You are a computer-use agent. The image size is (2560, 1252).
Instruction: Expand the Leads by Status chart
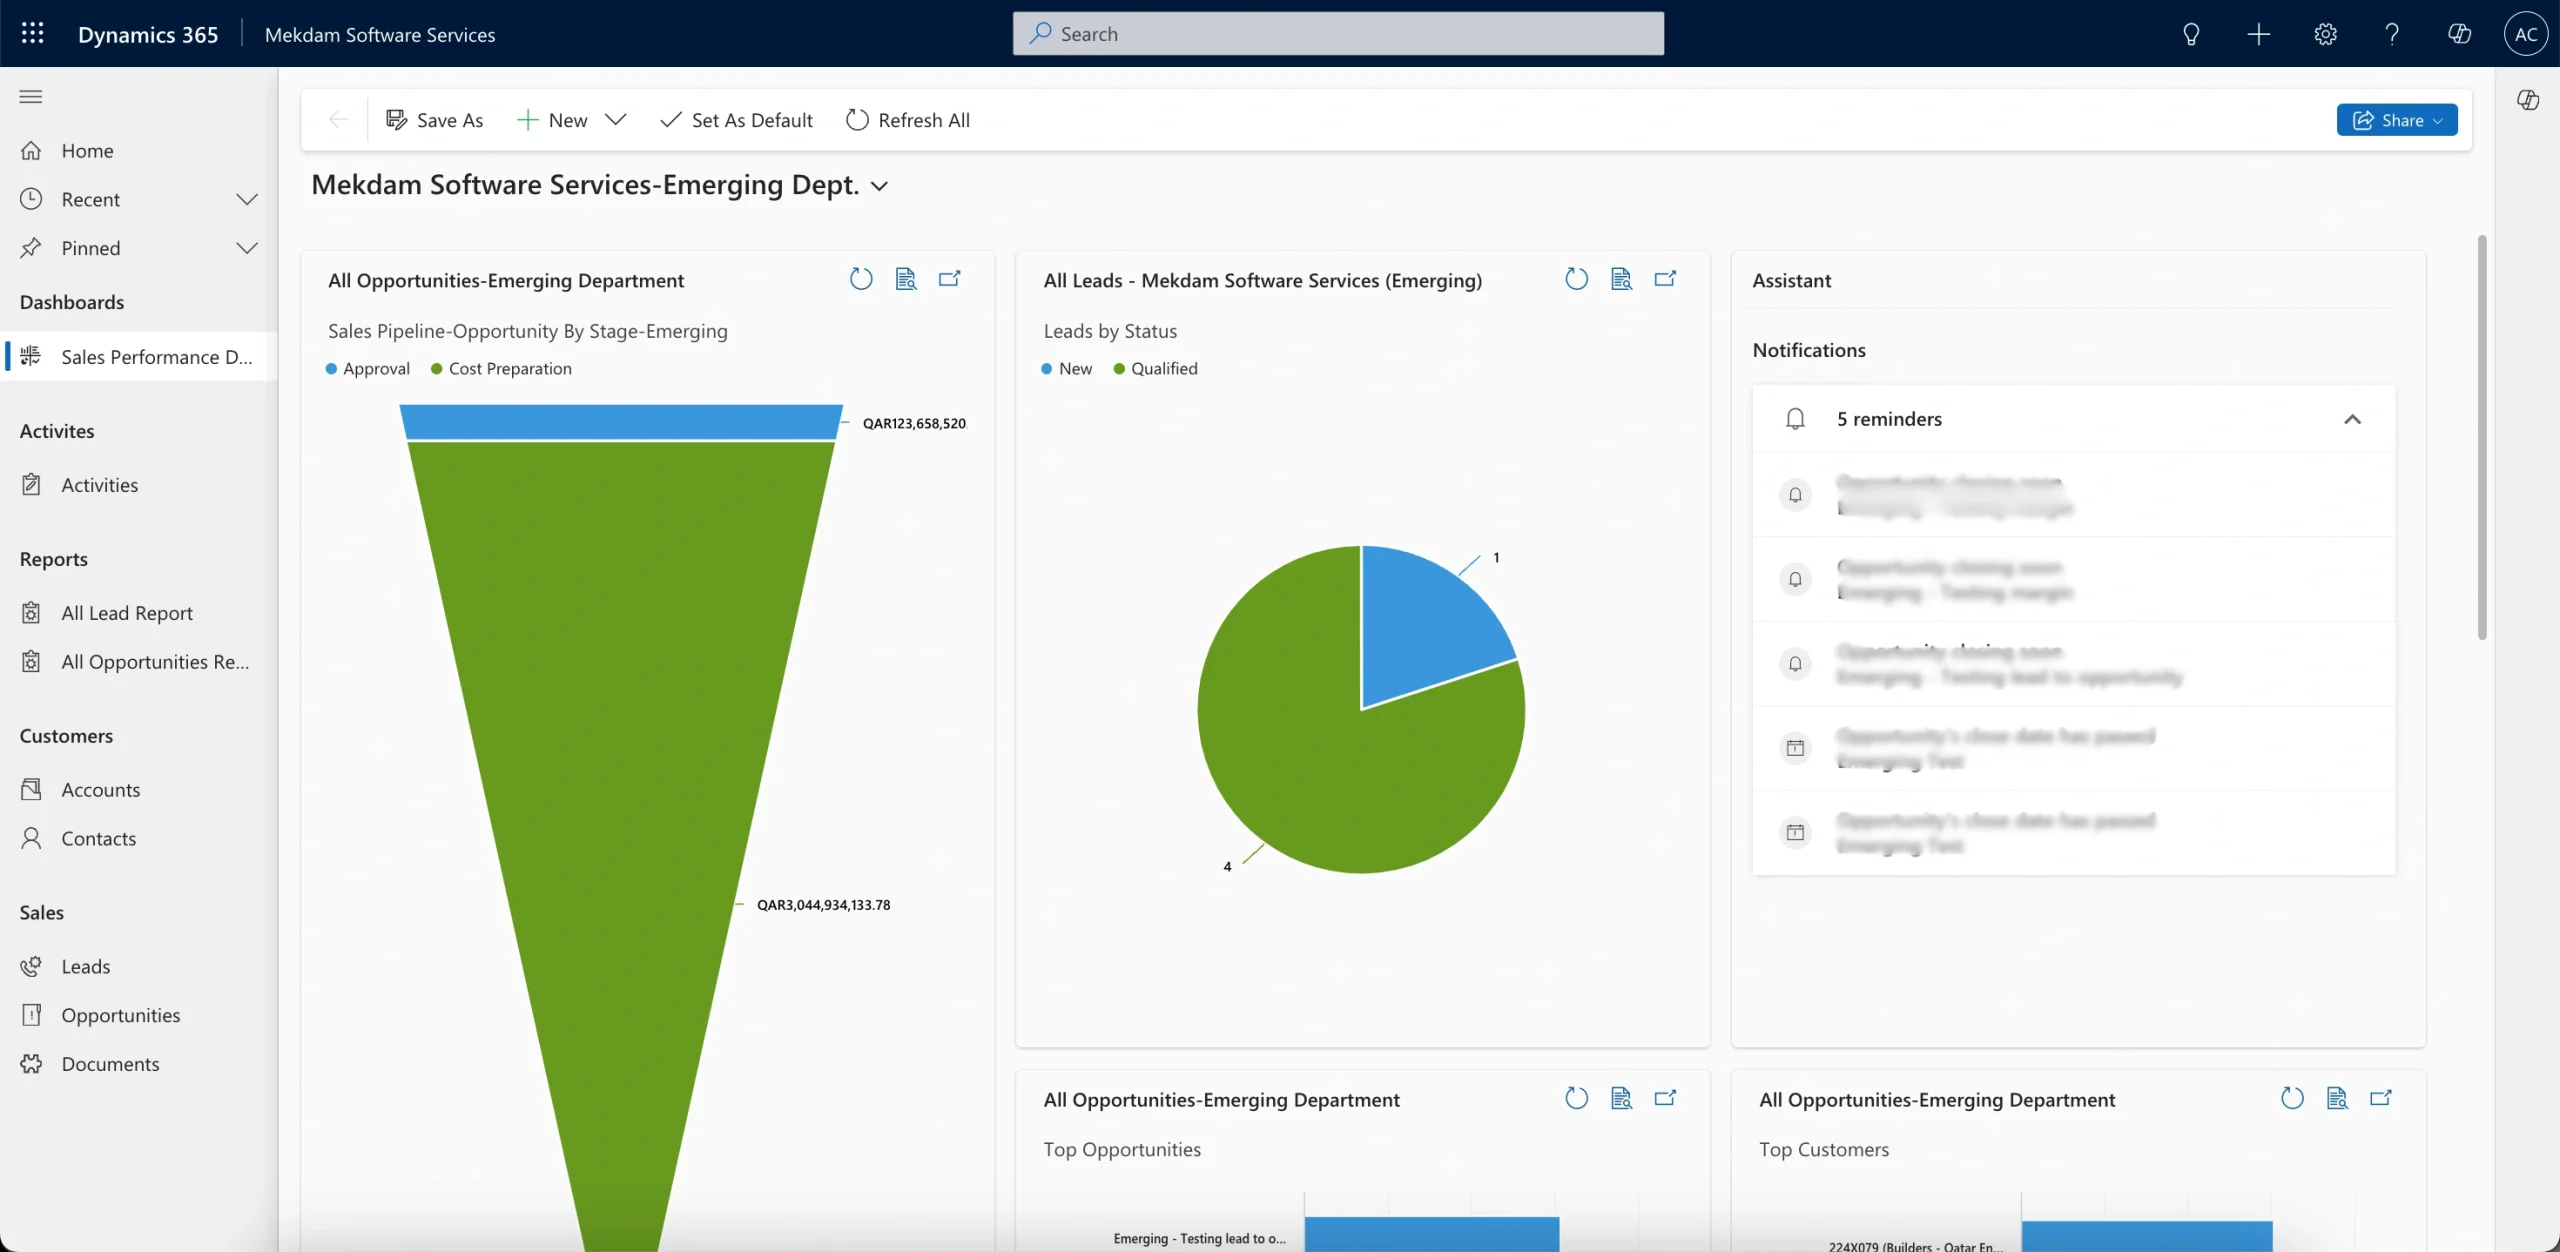coord(1666,279)
